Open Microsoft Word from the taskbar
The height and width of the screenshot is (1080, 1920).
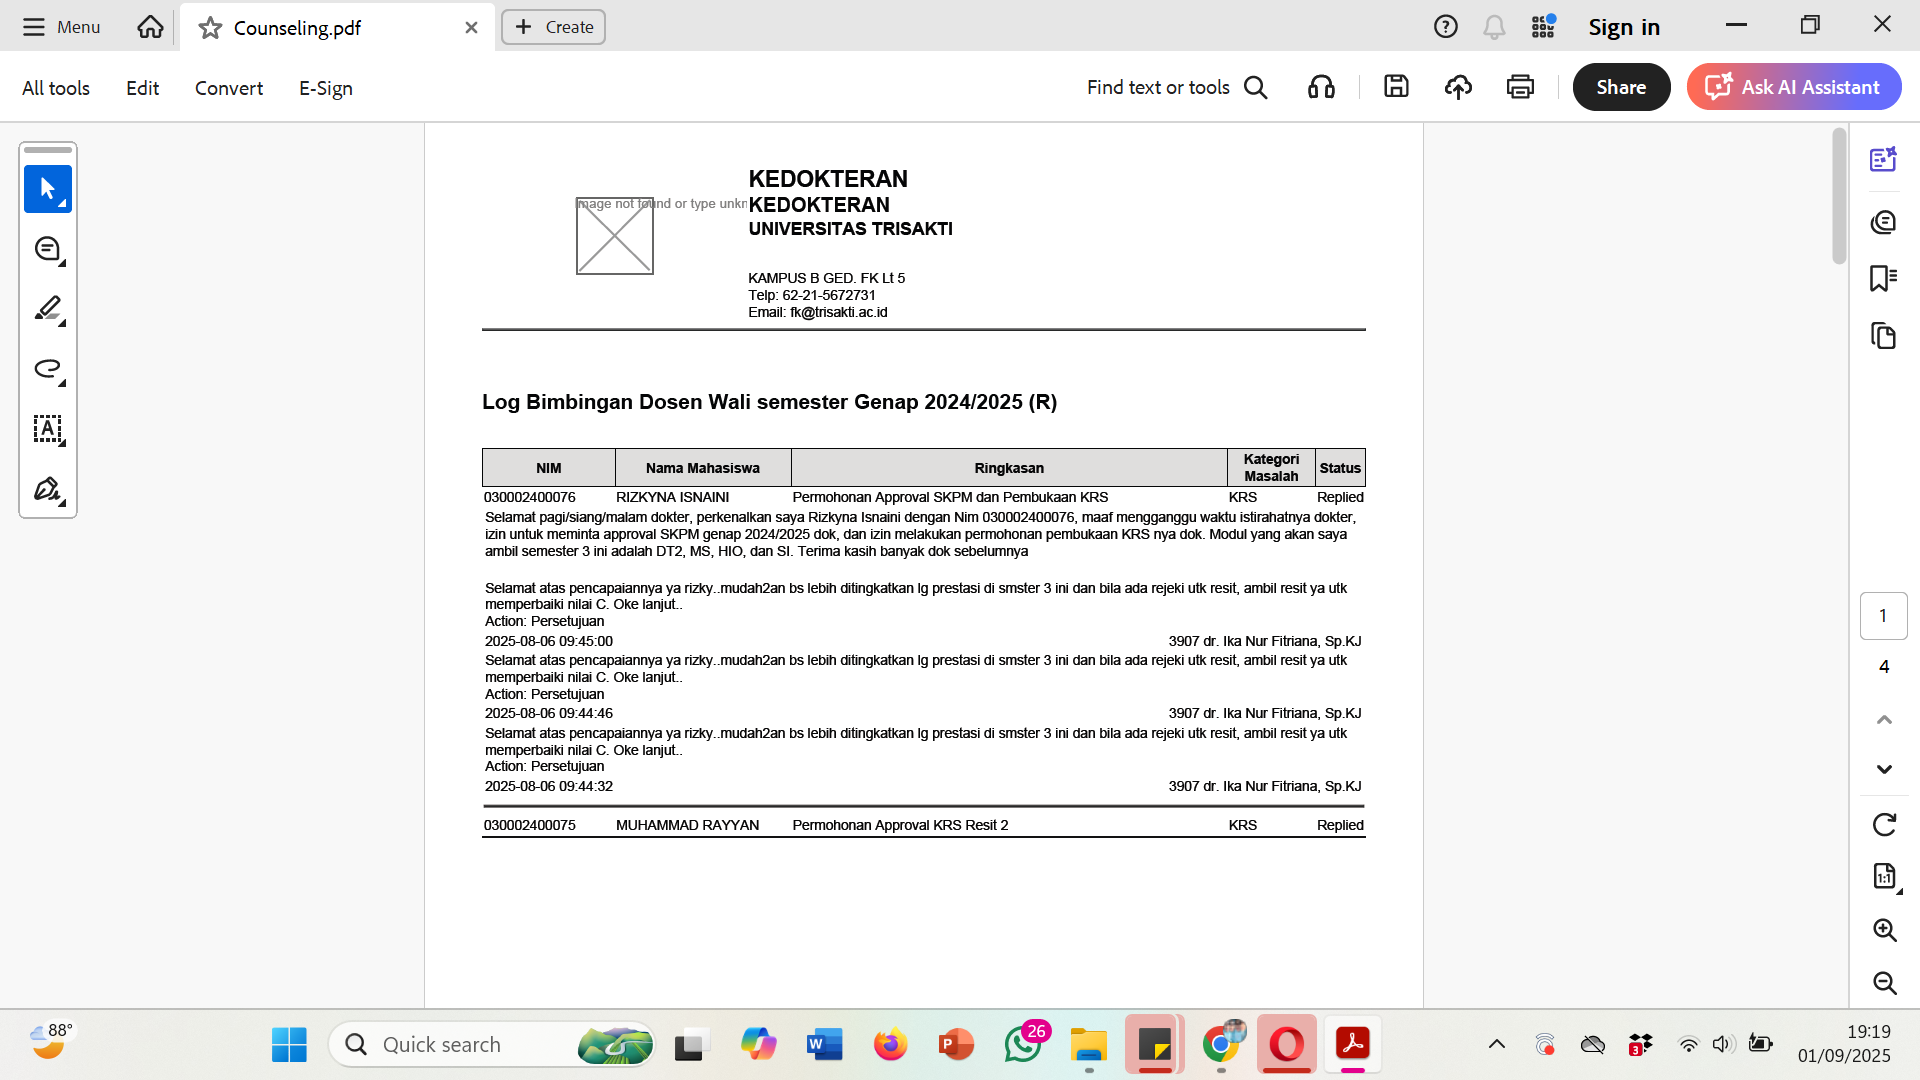tap(825, 1045)
